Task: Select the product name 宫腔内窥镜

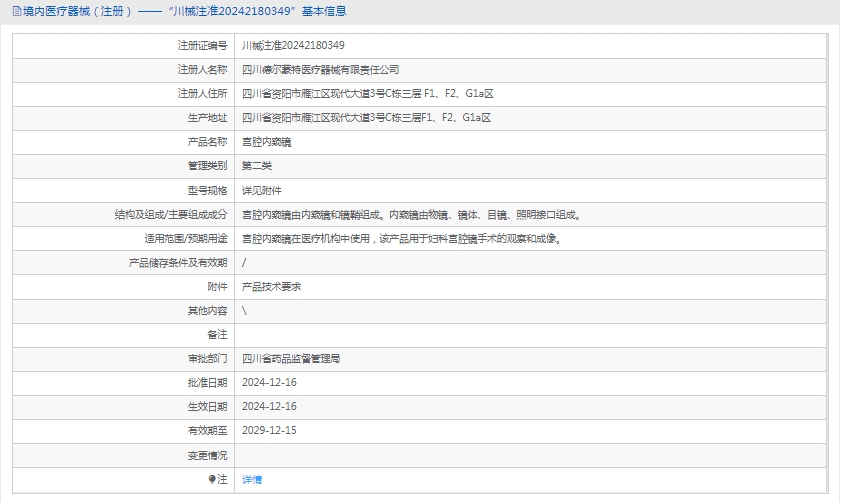Action: click(267, 142)
